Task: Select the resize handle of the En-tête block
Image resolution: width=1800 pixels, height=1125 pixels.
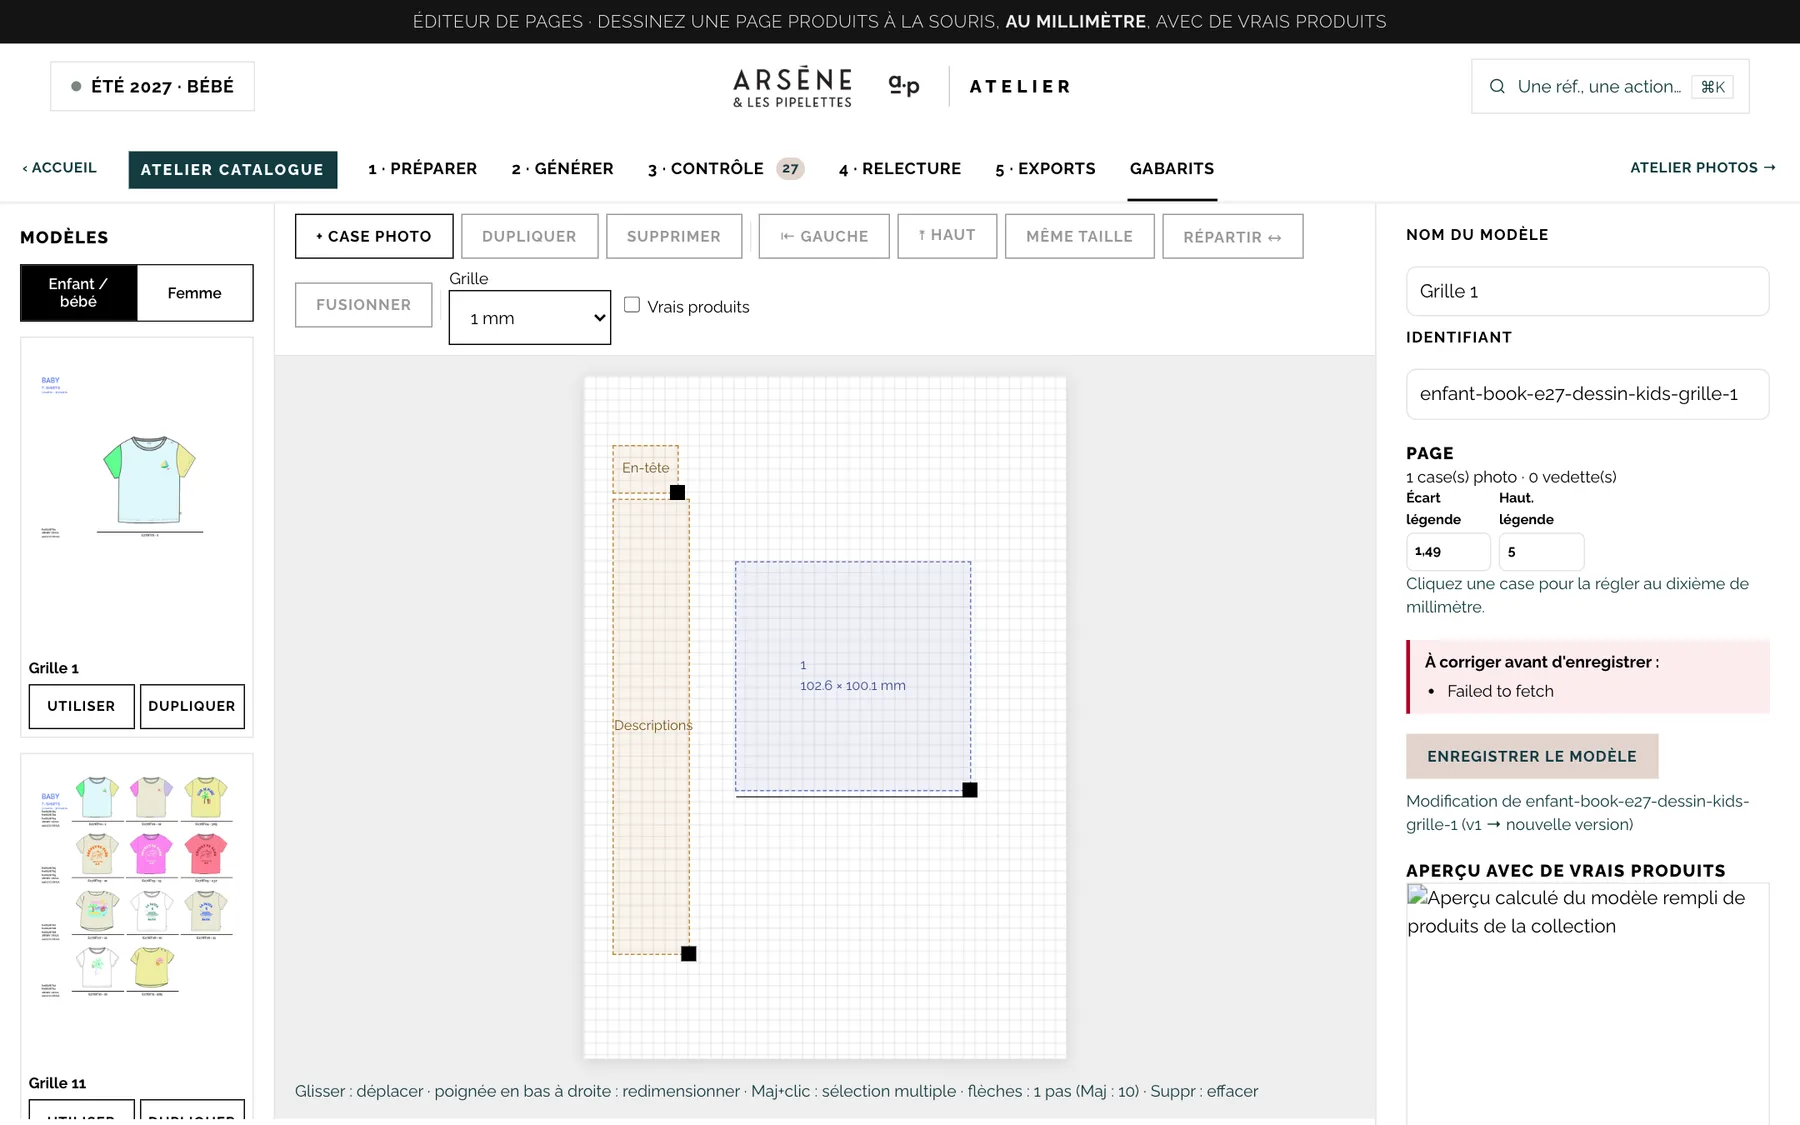Action: pos(677,492)
